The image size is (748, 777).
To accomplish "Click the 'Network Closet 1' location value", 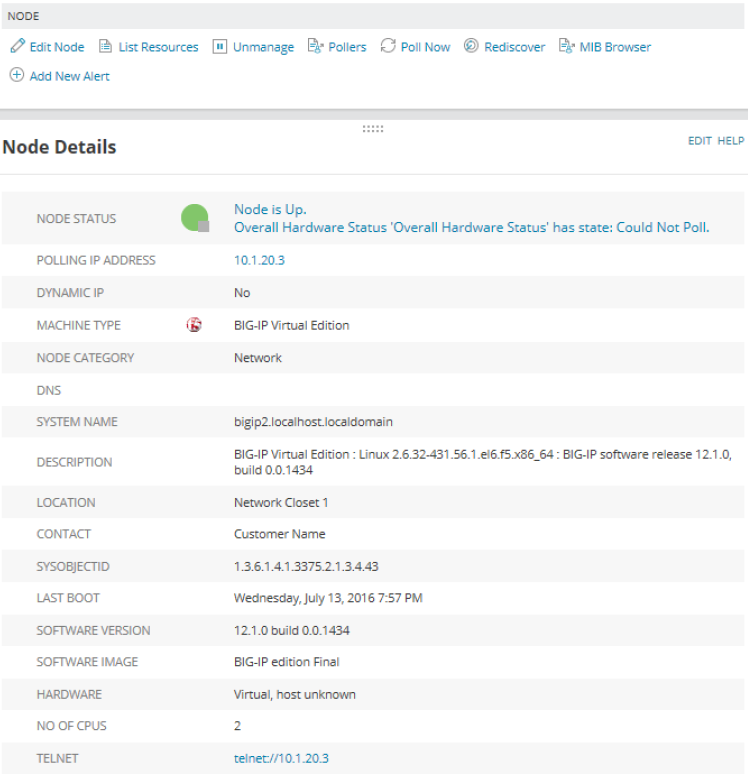I will 281,502.
